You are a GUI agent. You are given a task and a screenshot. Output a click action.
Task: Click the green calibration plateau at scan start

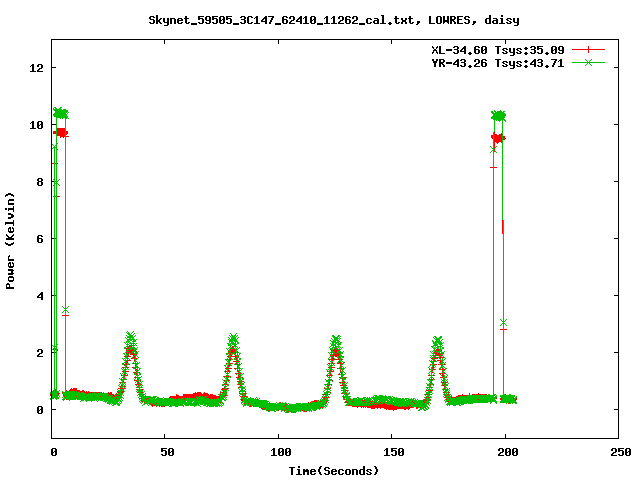61,113
